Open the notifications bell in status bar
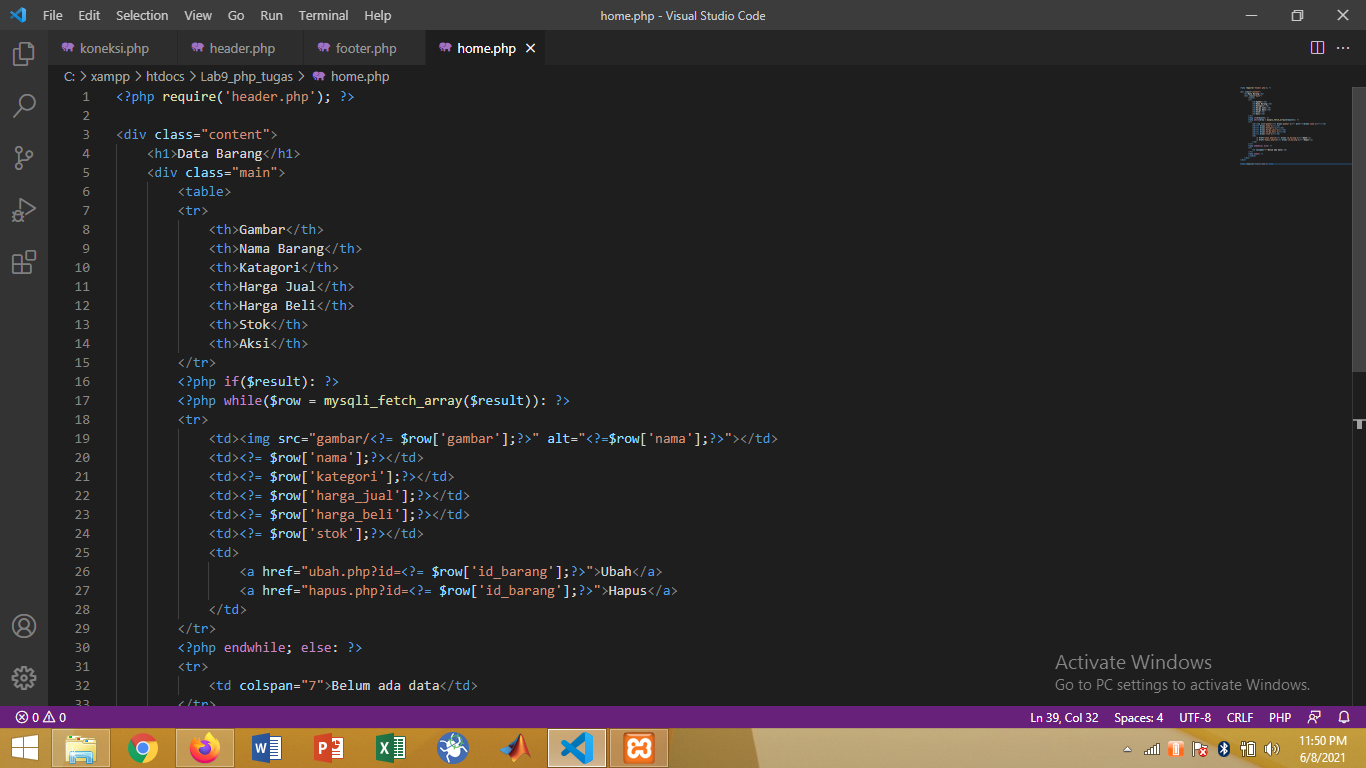The height and width of the screenshot is (768, 1366). tap(1344, 717)
